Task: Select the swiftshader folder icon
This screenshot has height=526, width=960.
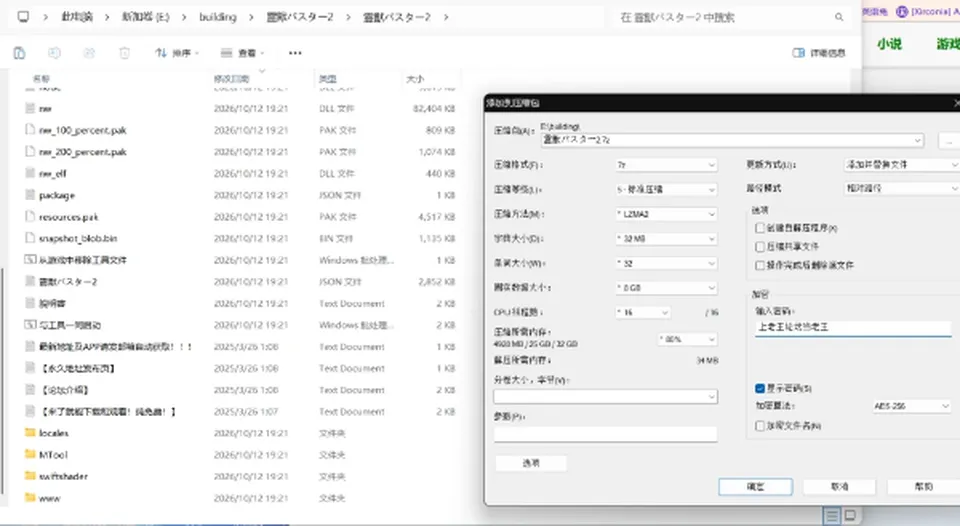Action: 30,476
